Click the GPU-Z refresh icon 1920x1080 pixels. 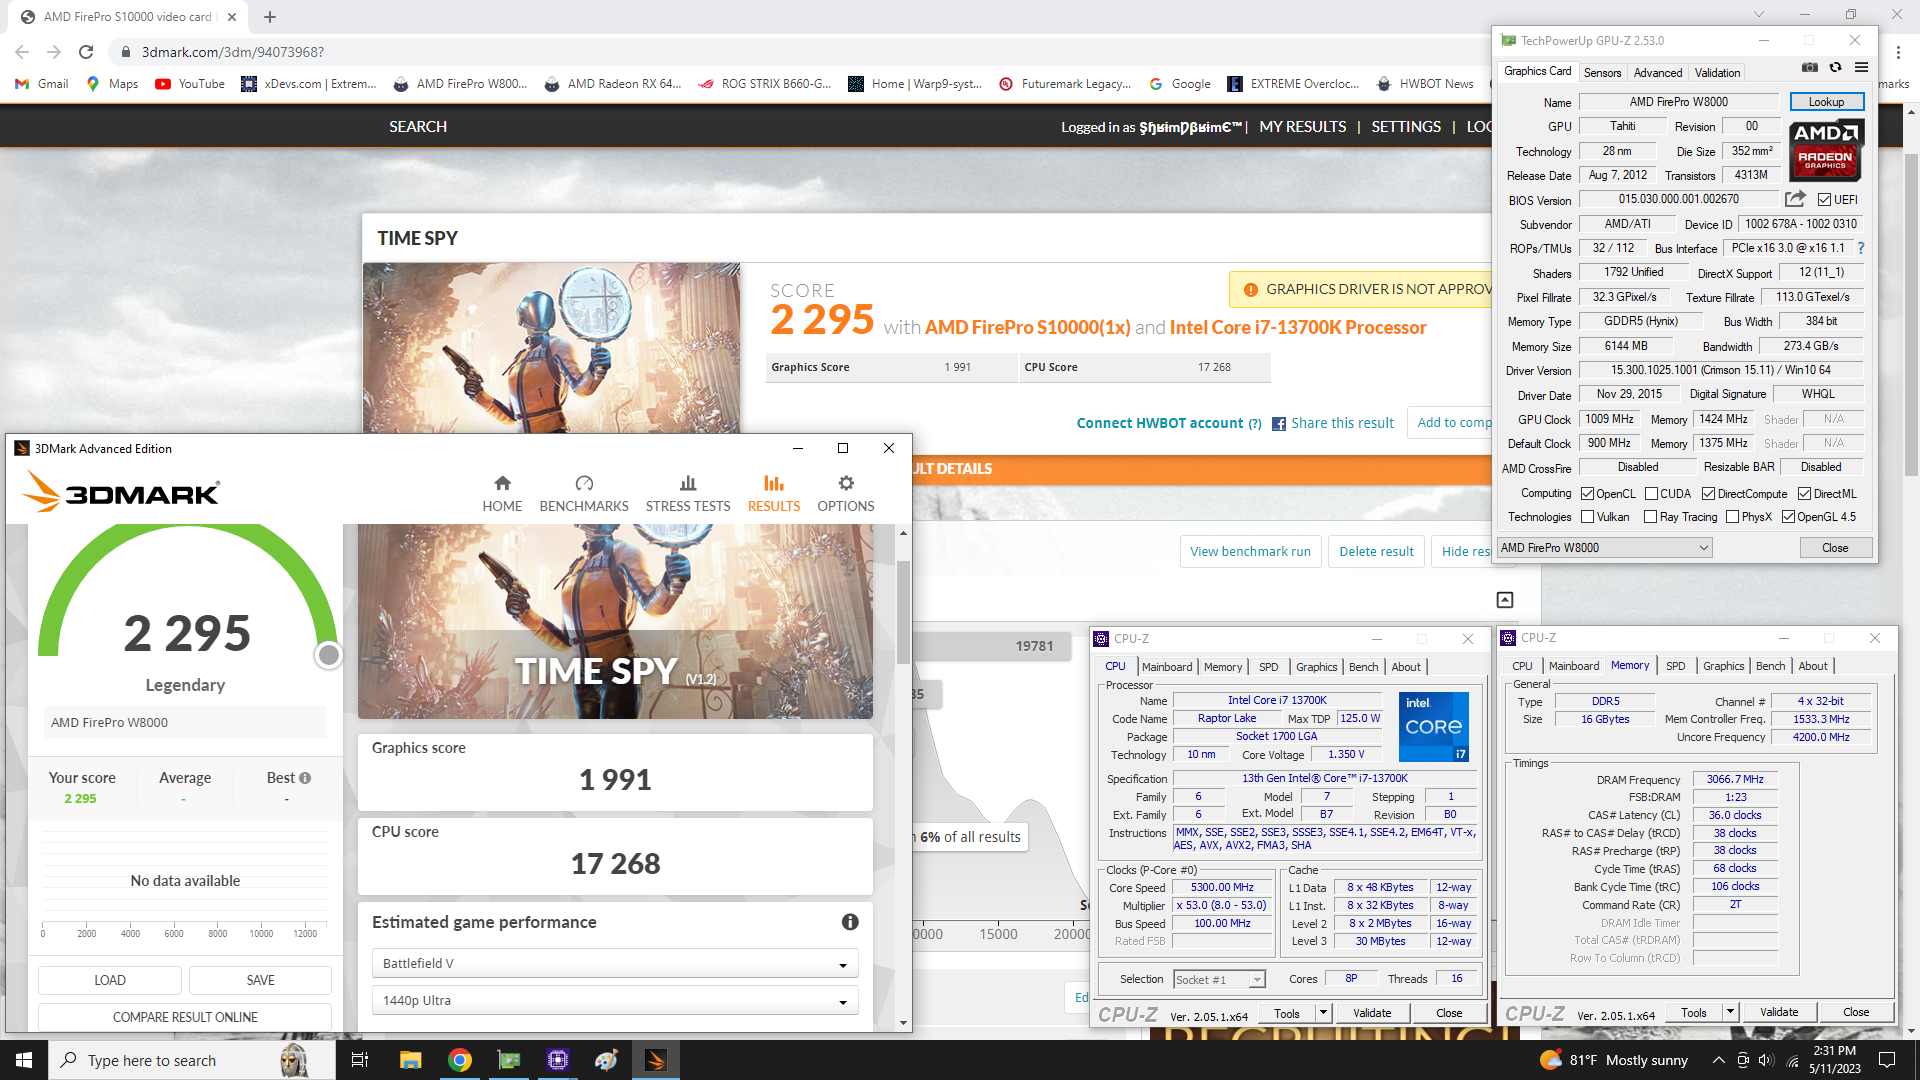pos(1835,68)
